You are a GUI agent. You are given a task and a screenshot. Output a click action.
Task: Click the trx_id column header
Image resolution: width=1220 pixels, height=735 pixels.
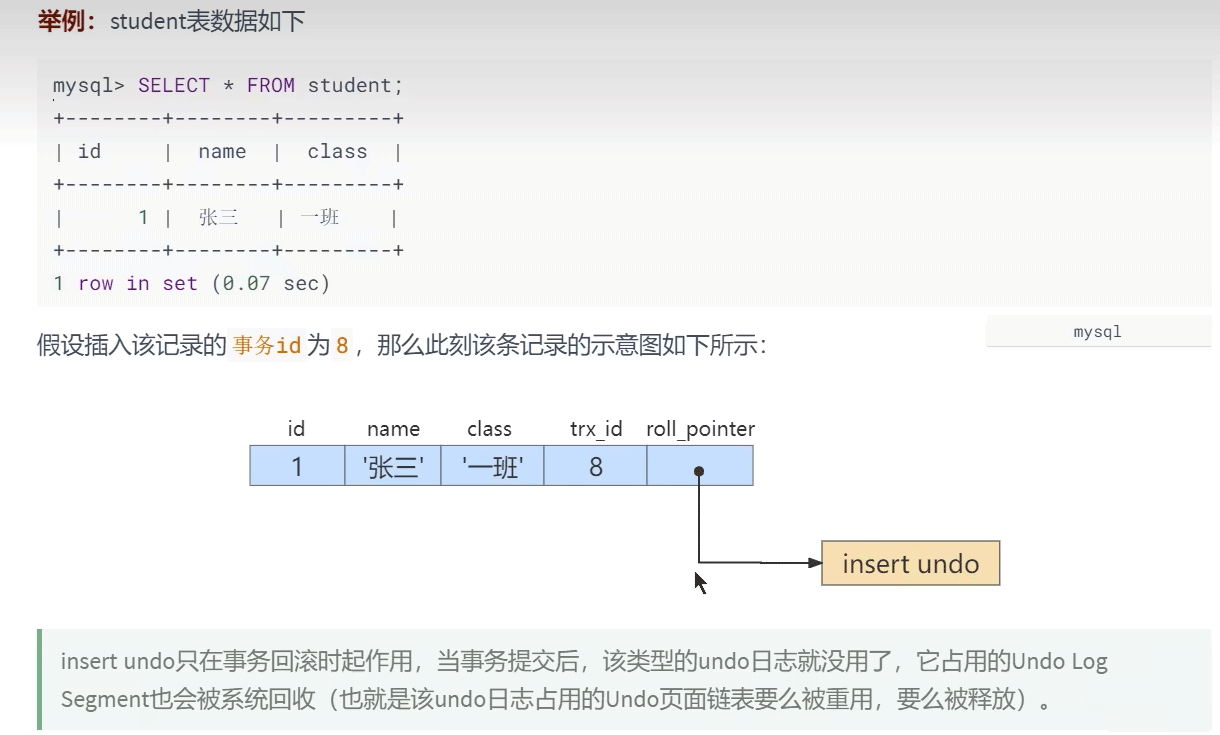pyautogui.click(x=595, y=429)
